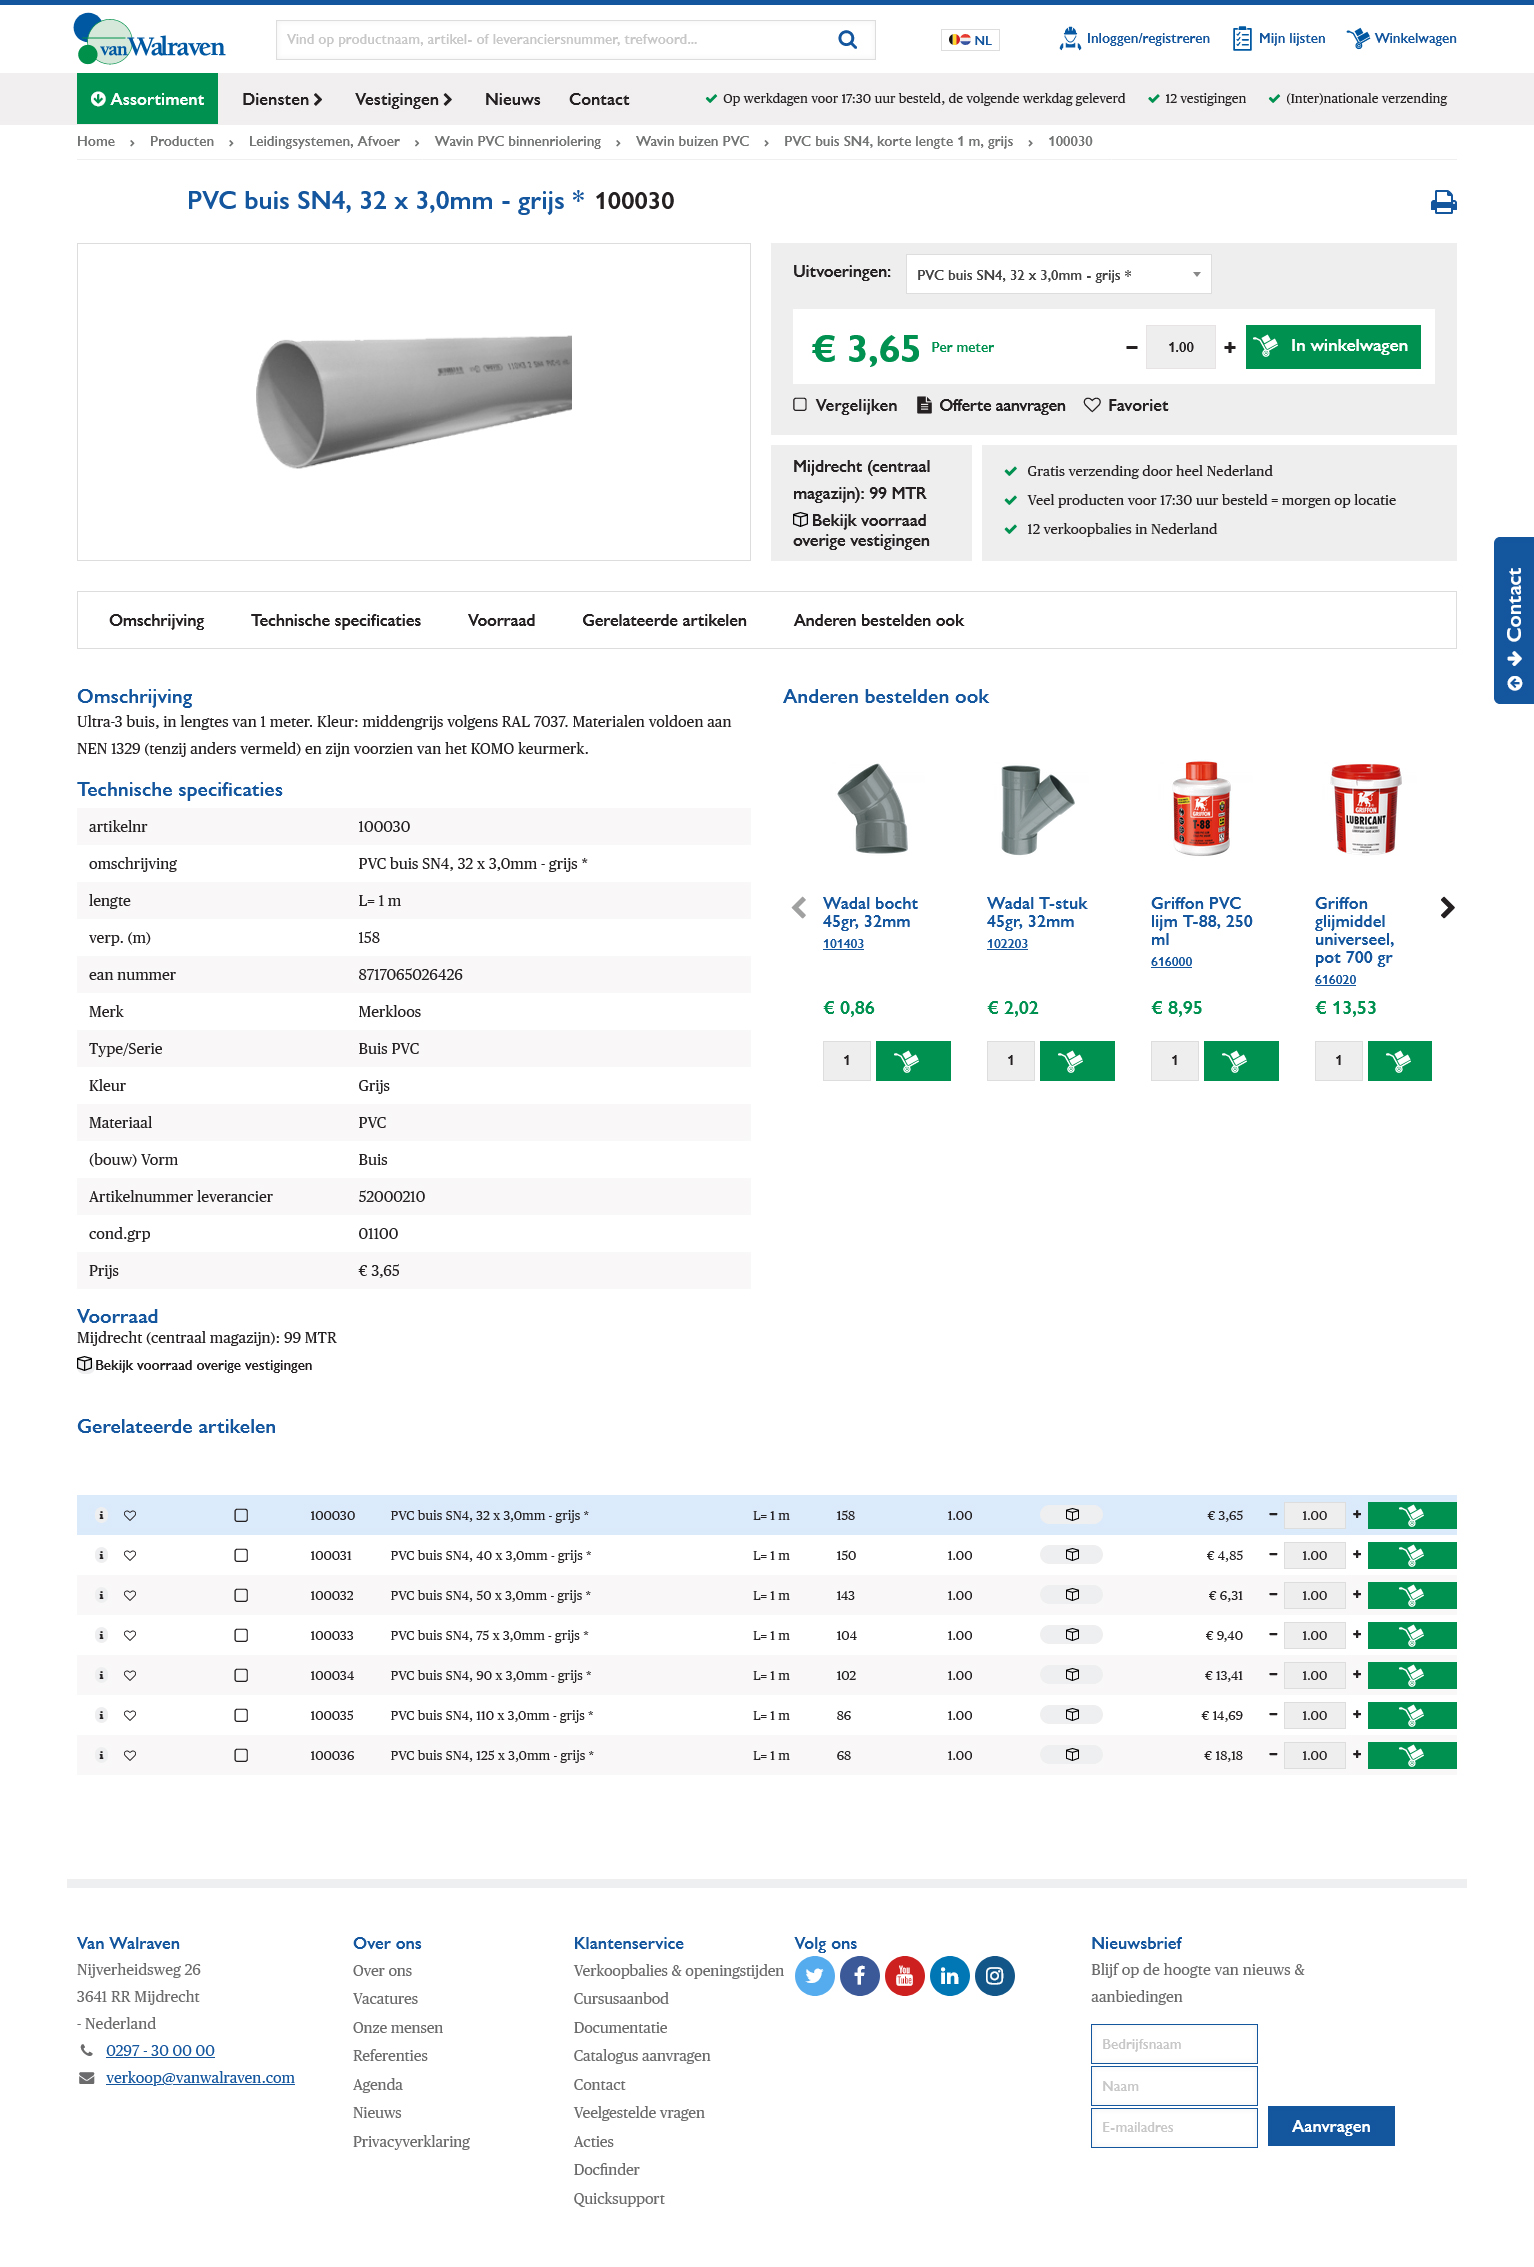The width and height of the screenshot is (1534, 2267).
Task: Check compare box for article 100030
Action: (x=241, y=1516)
